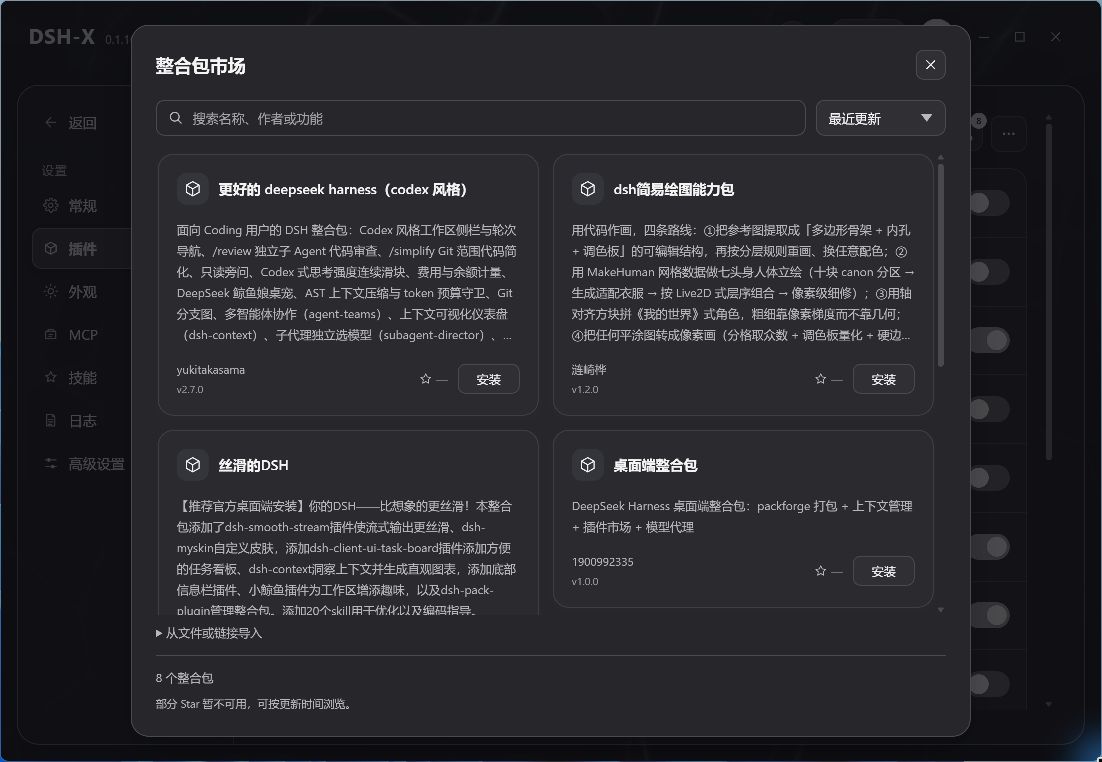Click the dsh简易绘图能力包 title
This screenshot has height=762, width=1102.
pos(673,189)
